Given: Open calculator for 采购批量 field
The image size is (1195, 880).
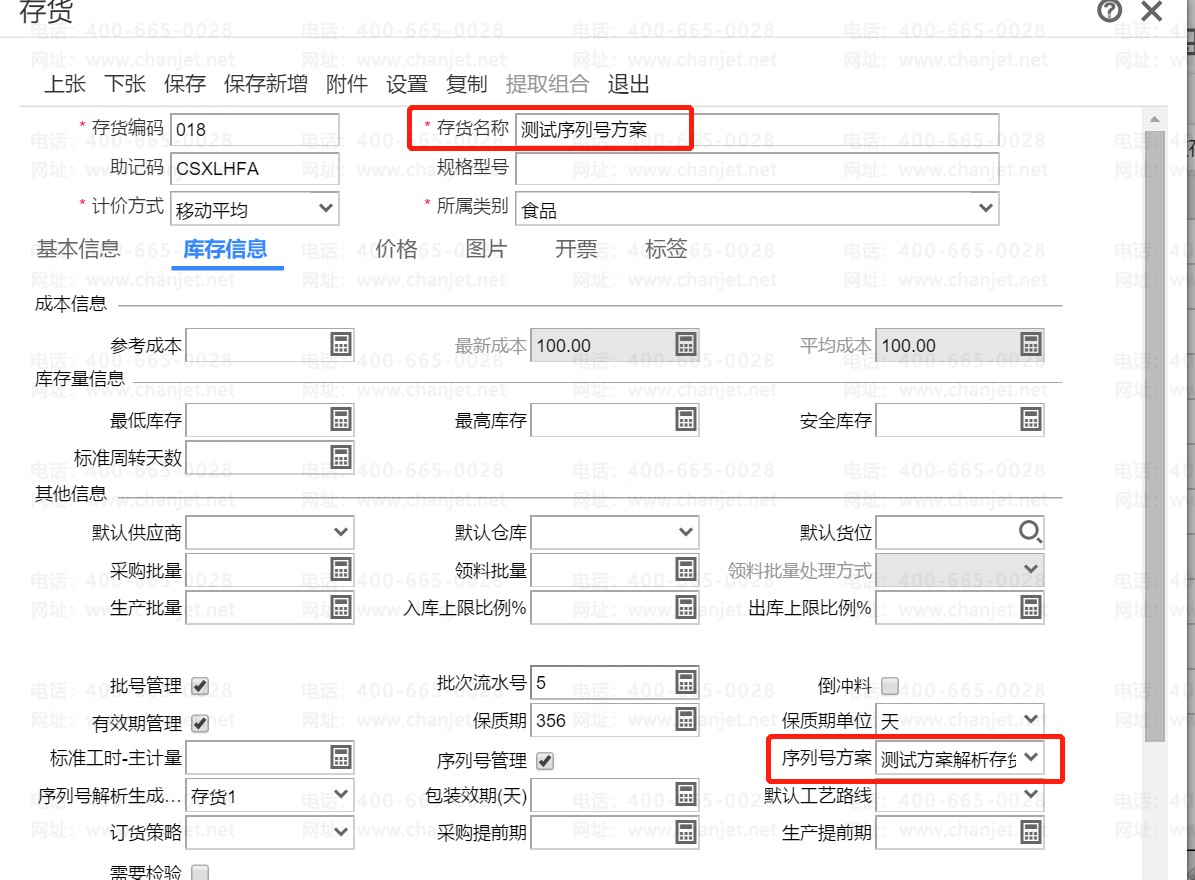Looking at the screenshot, I should click(x=341, y=569).
